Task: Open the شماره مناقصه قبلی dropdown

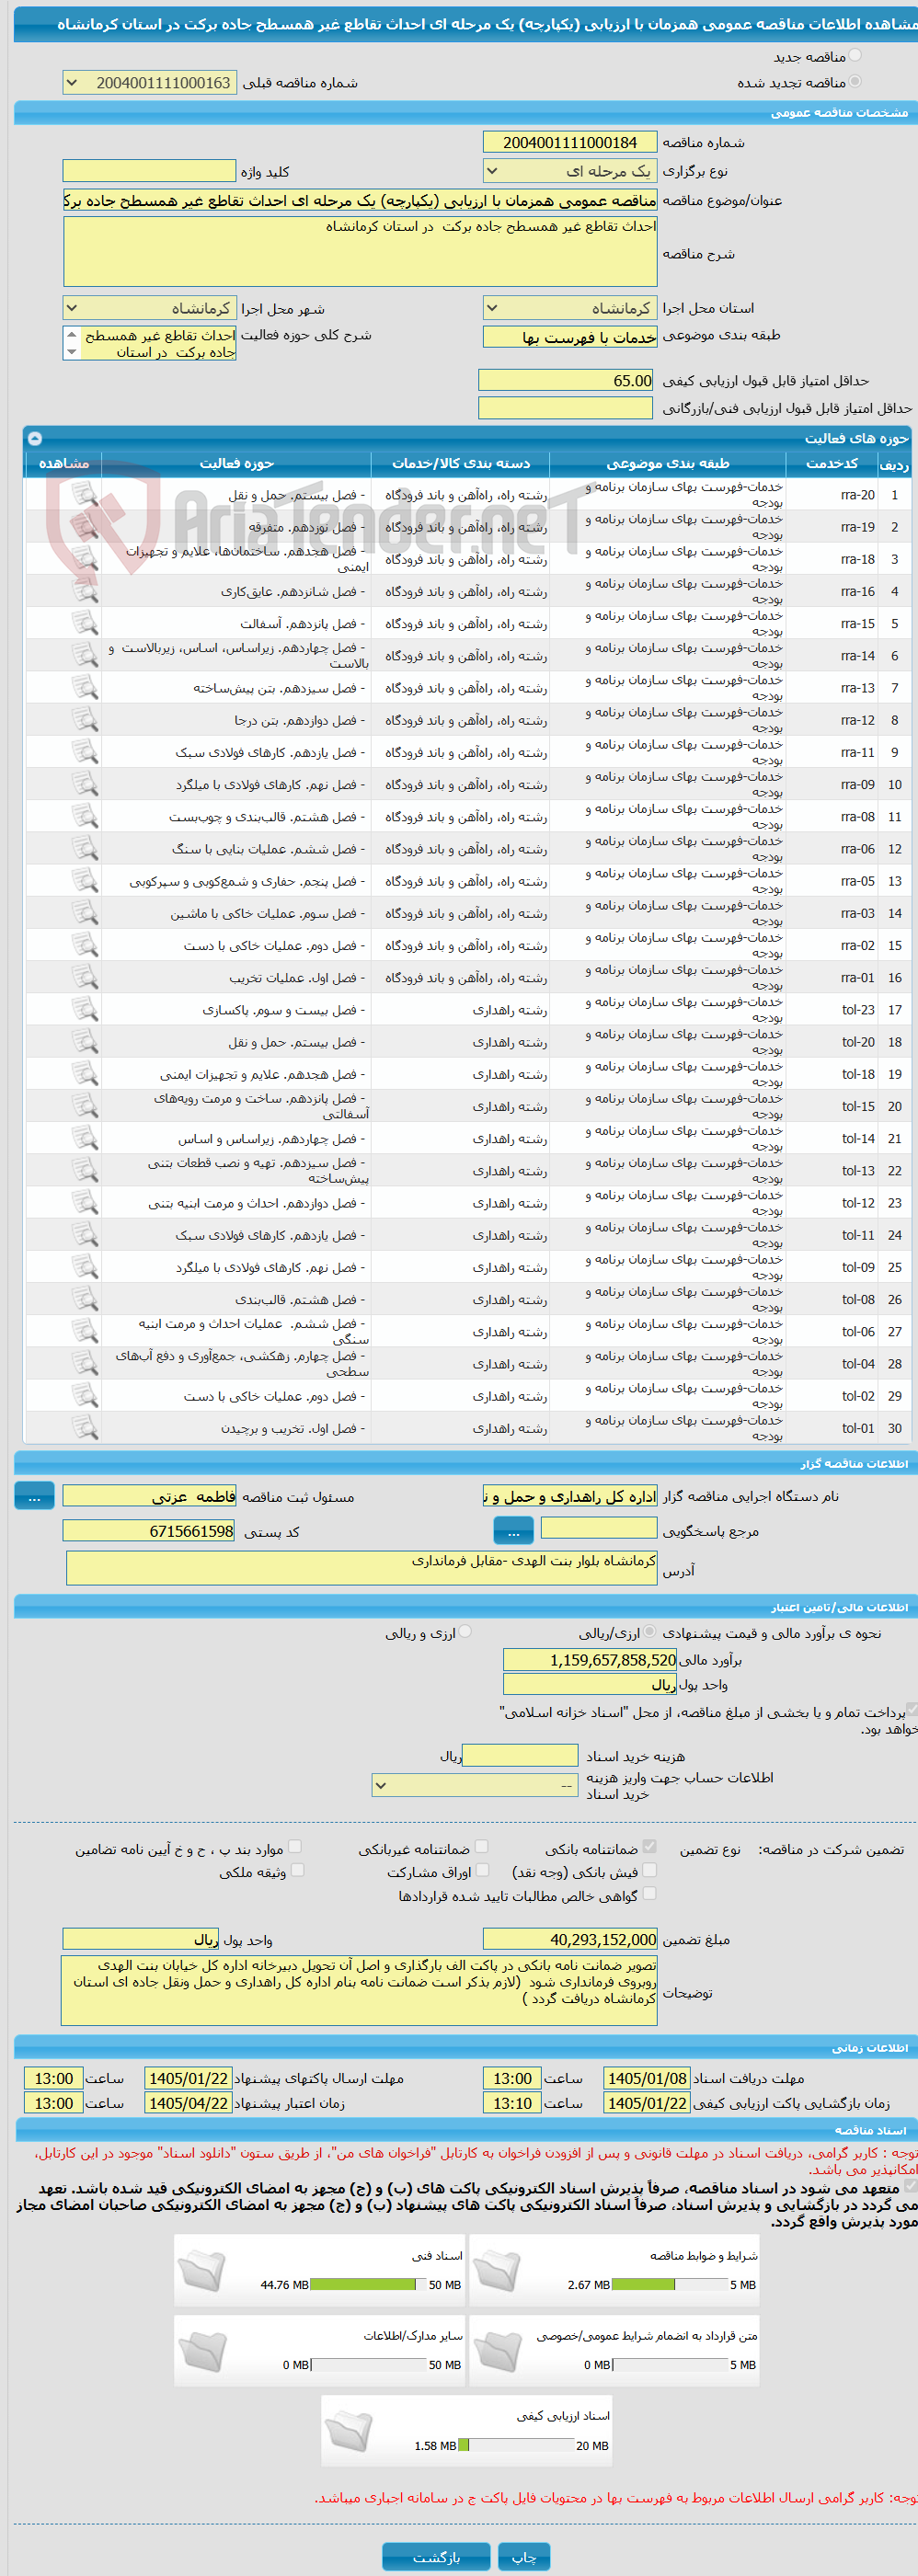Action: pyautogui.click(x=150, y=83)
